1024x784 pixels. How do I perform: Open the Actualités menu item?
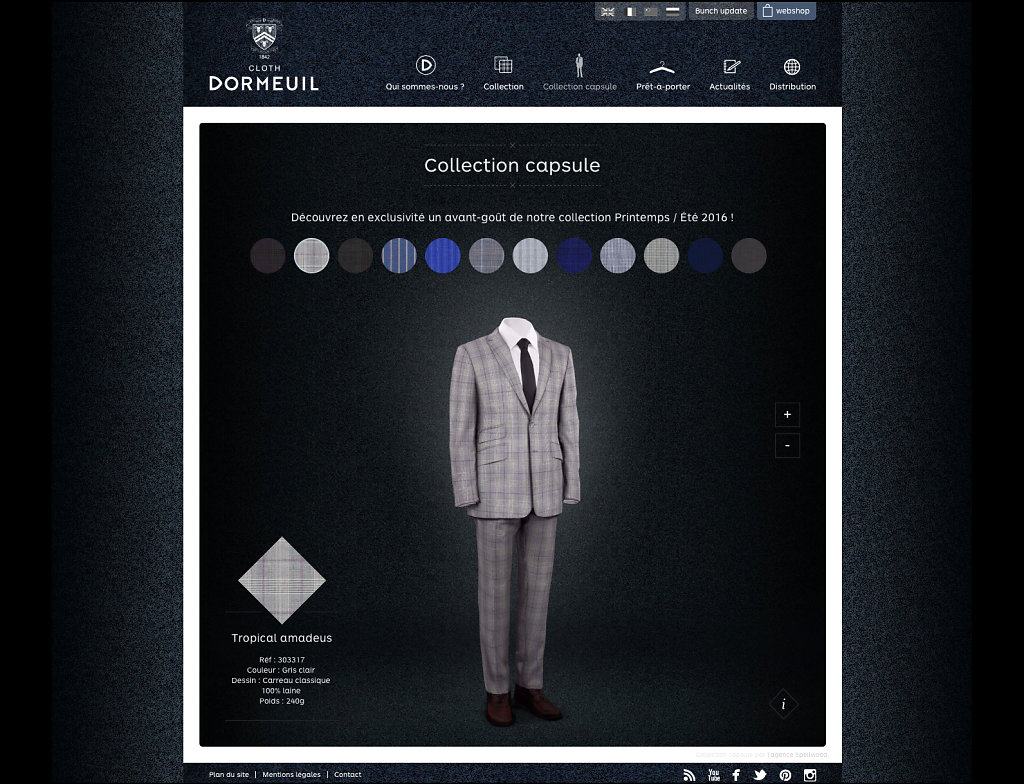pyautogui.click(x=729, y=74)
